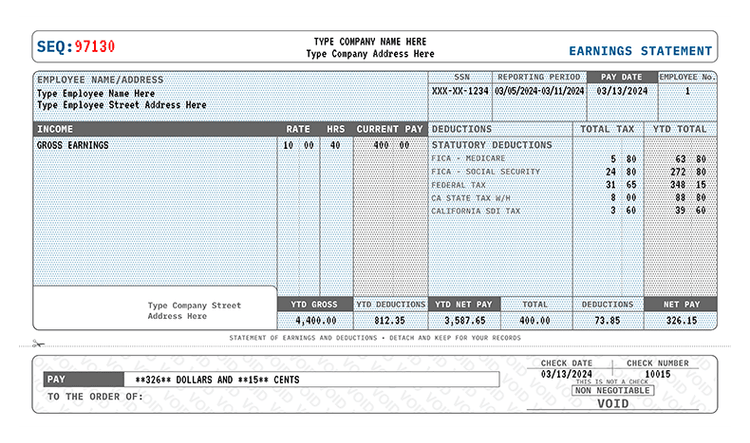The height and width of the screenshot is (443, 750).
Task: Click the Non Negotiable box
Action: tap(613, 391)
